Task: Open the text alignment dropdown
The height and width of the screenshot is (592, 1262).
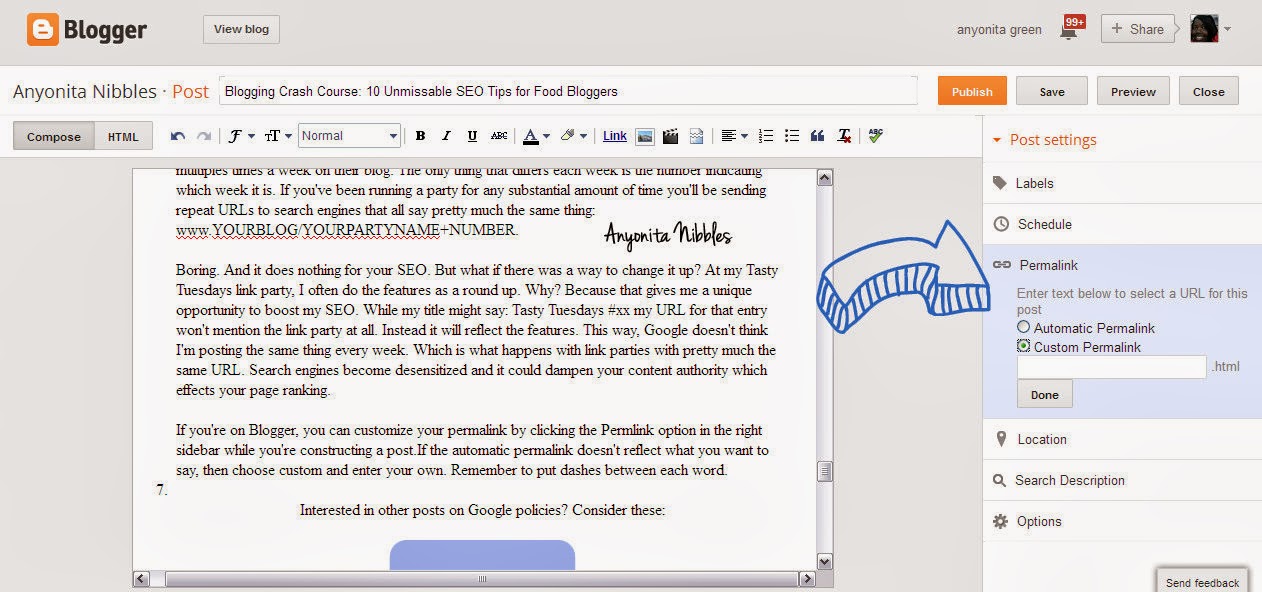Action: [x=733, y=136]
